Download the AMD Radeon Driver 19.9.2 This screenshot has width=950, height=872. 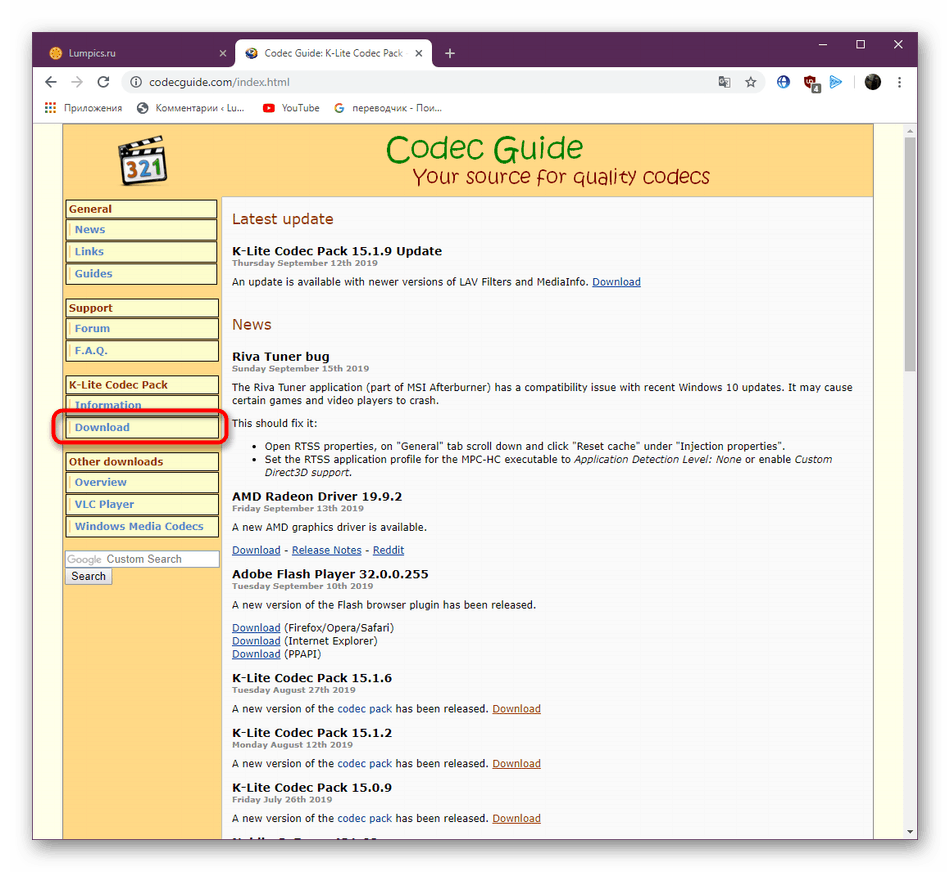click(256, 550)
